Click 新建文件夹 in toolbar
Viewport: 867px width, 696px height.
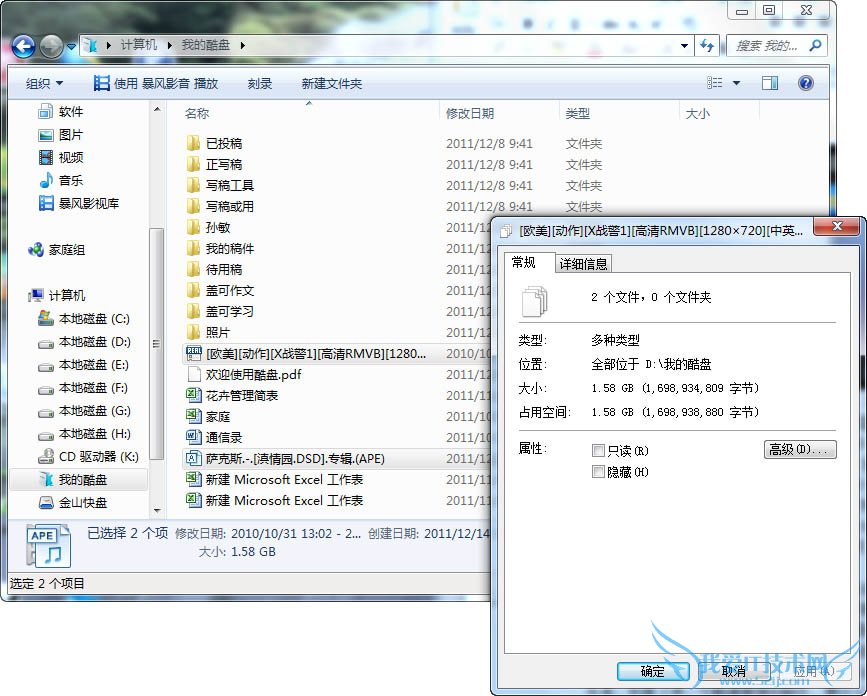tap(332, 83)
